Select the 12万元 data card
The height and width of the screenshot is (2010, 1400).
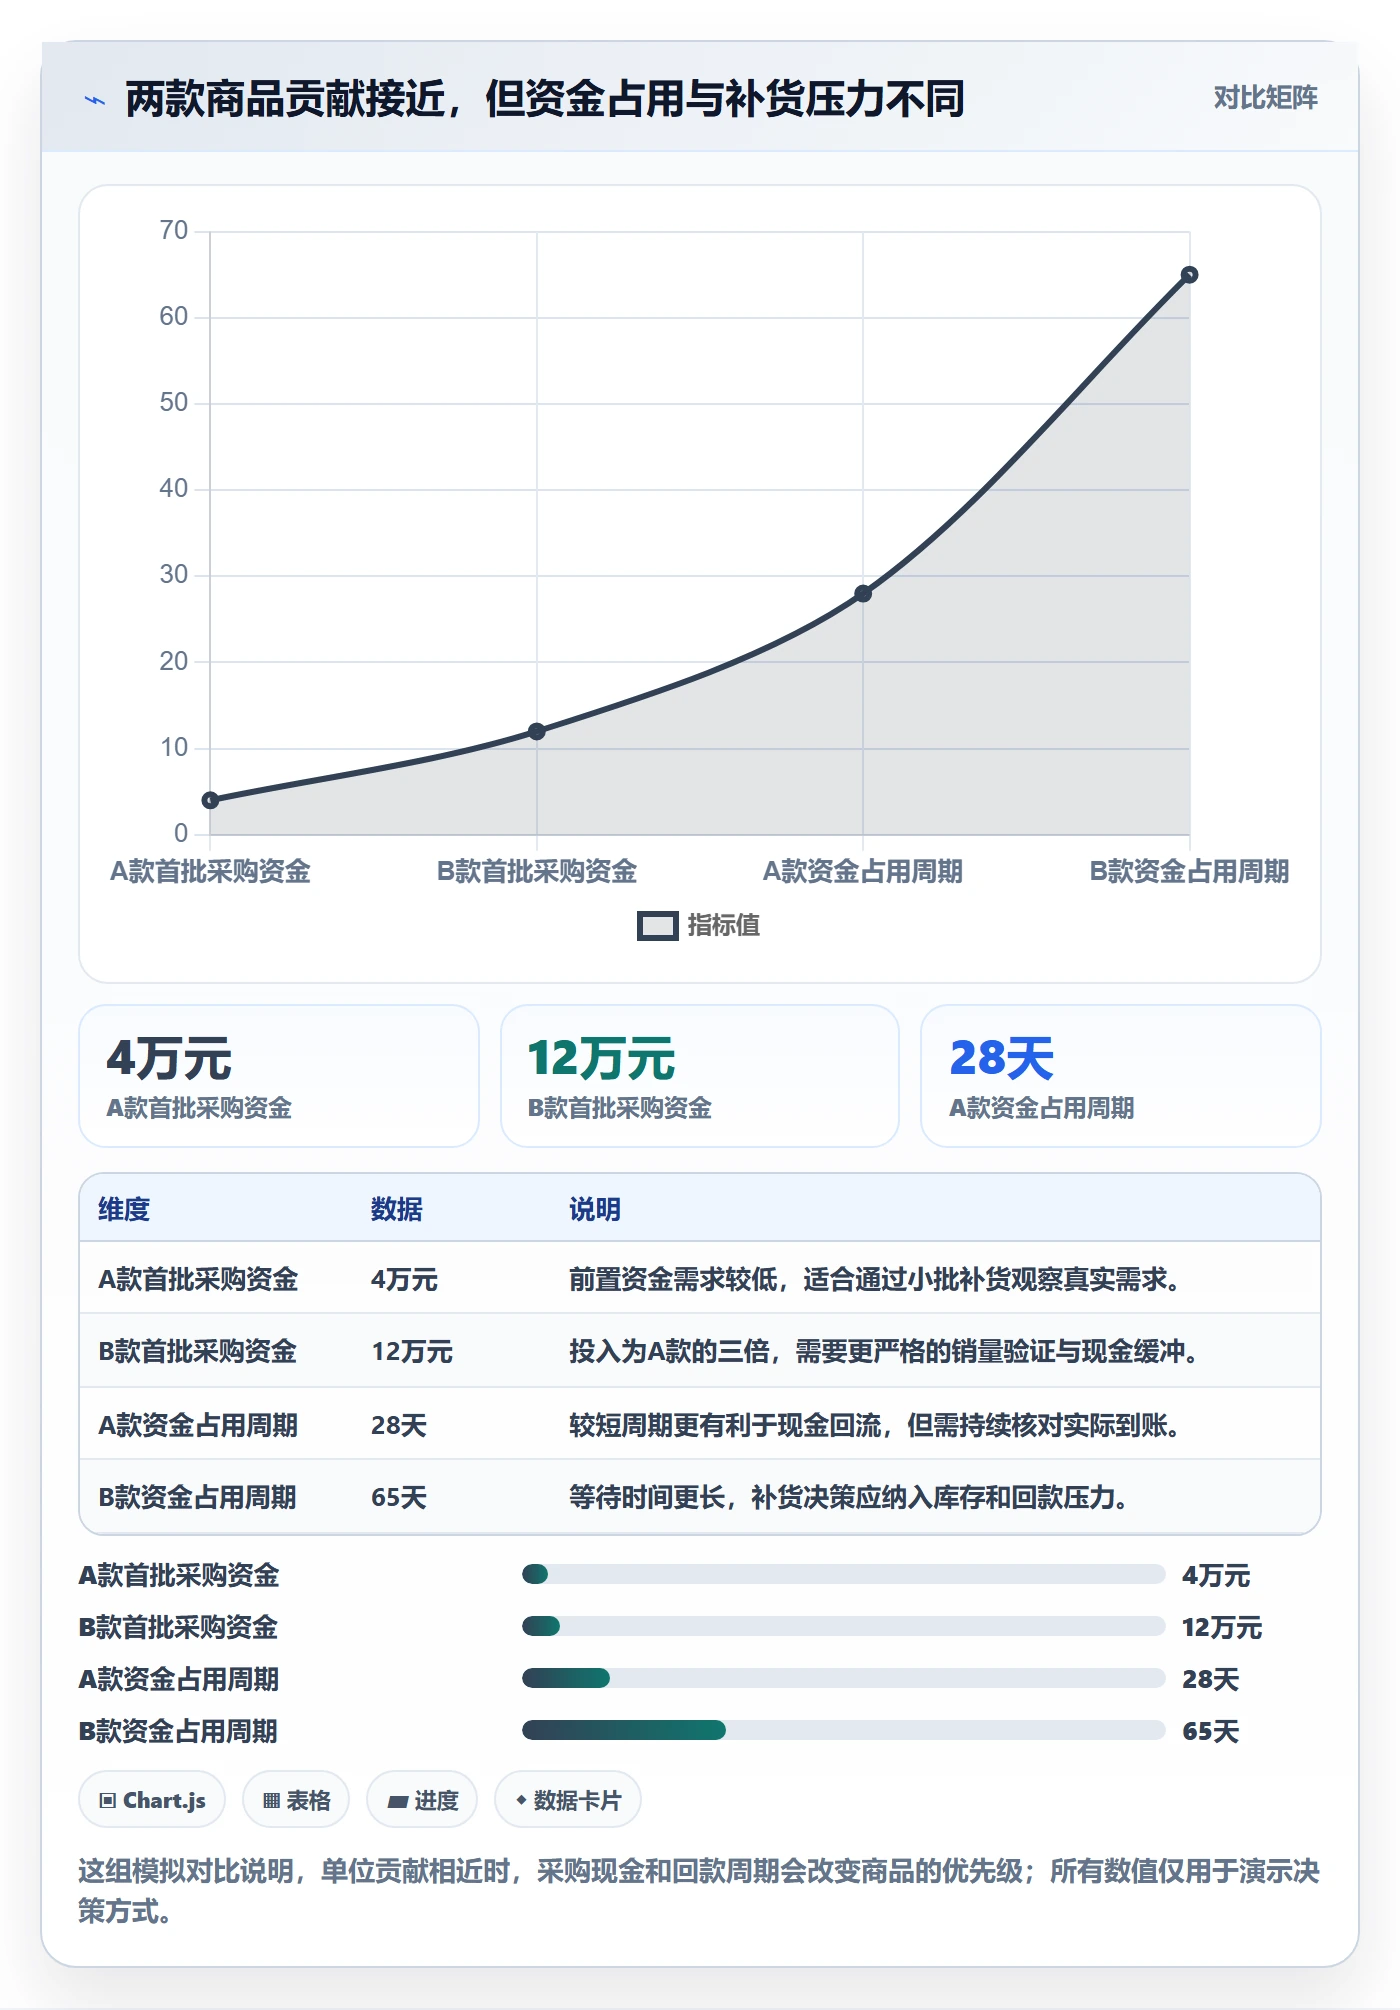click(x=700, y=1076)
